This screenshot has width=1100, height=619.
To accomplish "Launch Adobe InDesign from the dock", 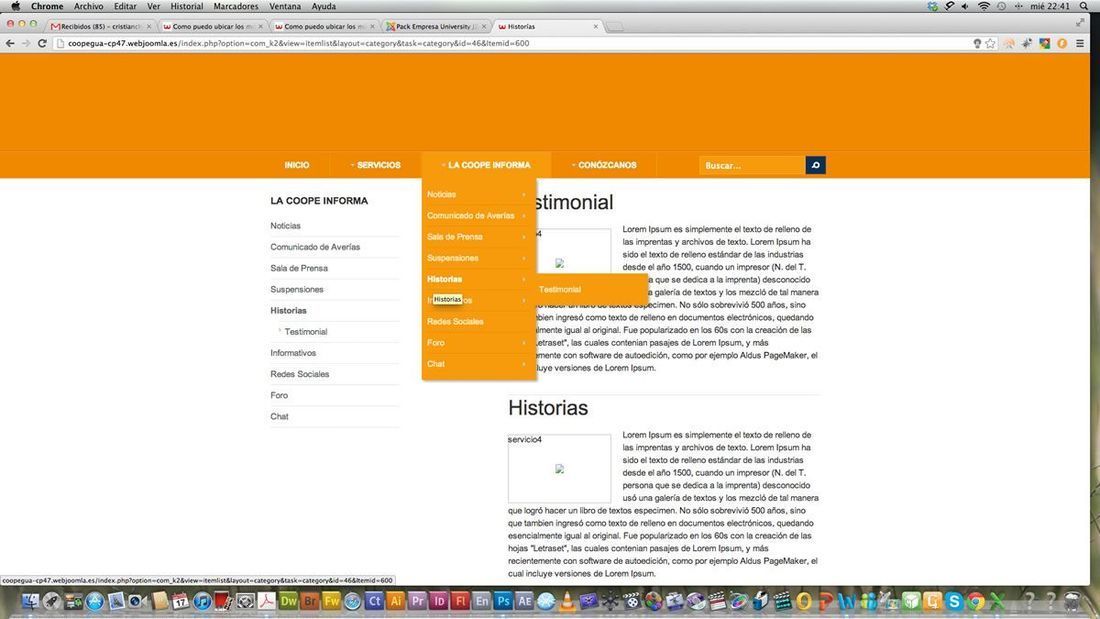I will pyautogui.click(x=439, y=601).
